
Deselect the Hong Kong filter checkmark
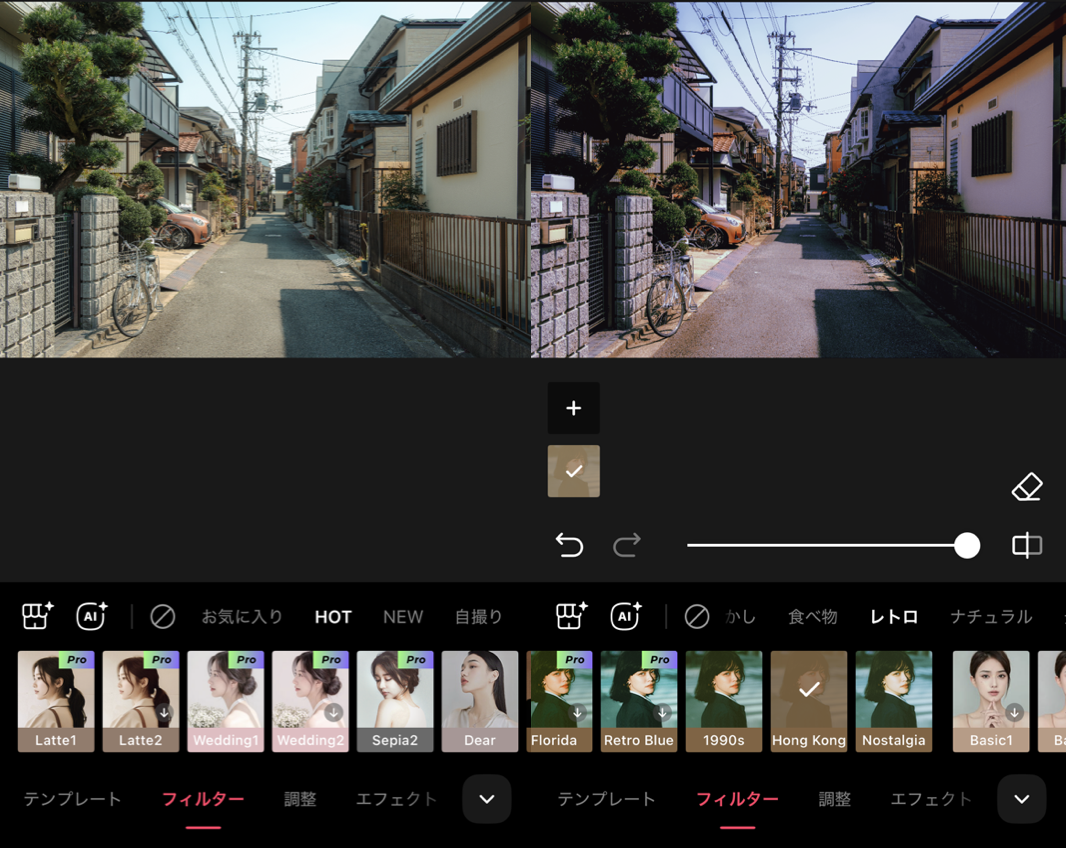click(x=808, y=688)
